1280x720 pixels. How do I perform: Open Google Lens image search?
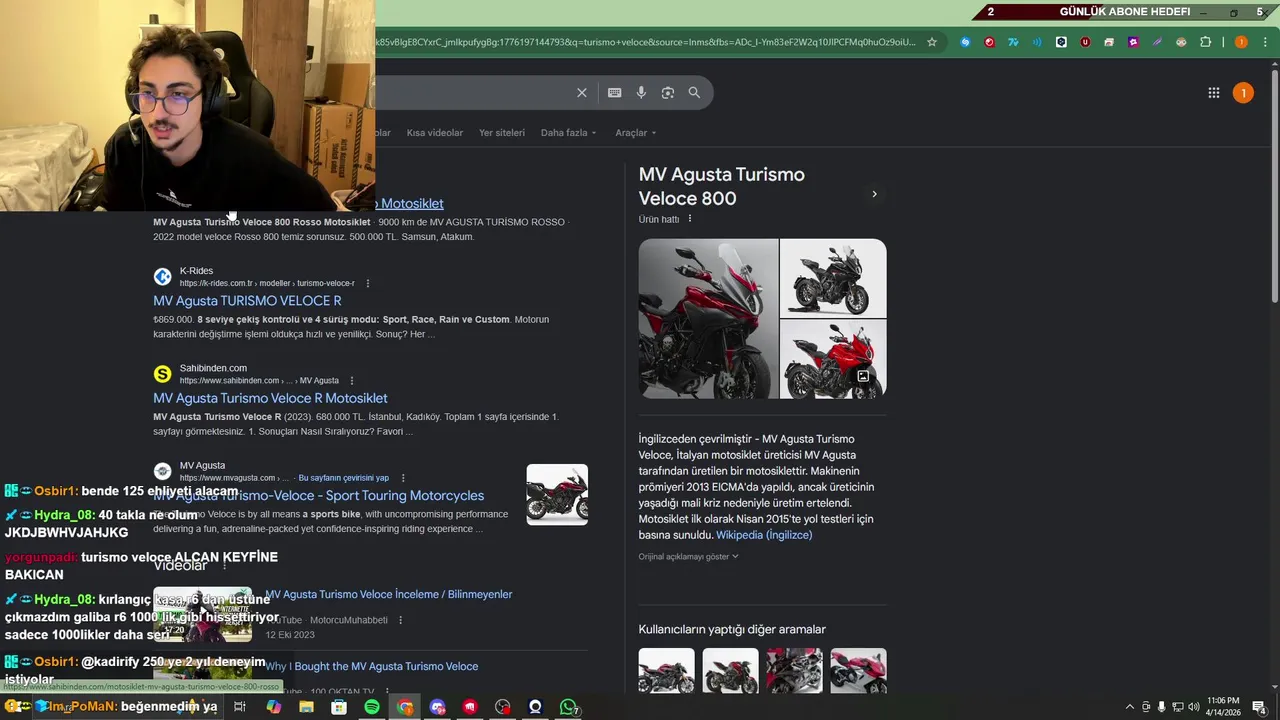668,92
